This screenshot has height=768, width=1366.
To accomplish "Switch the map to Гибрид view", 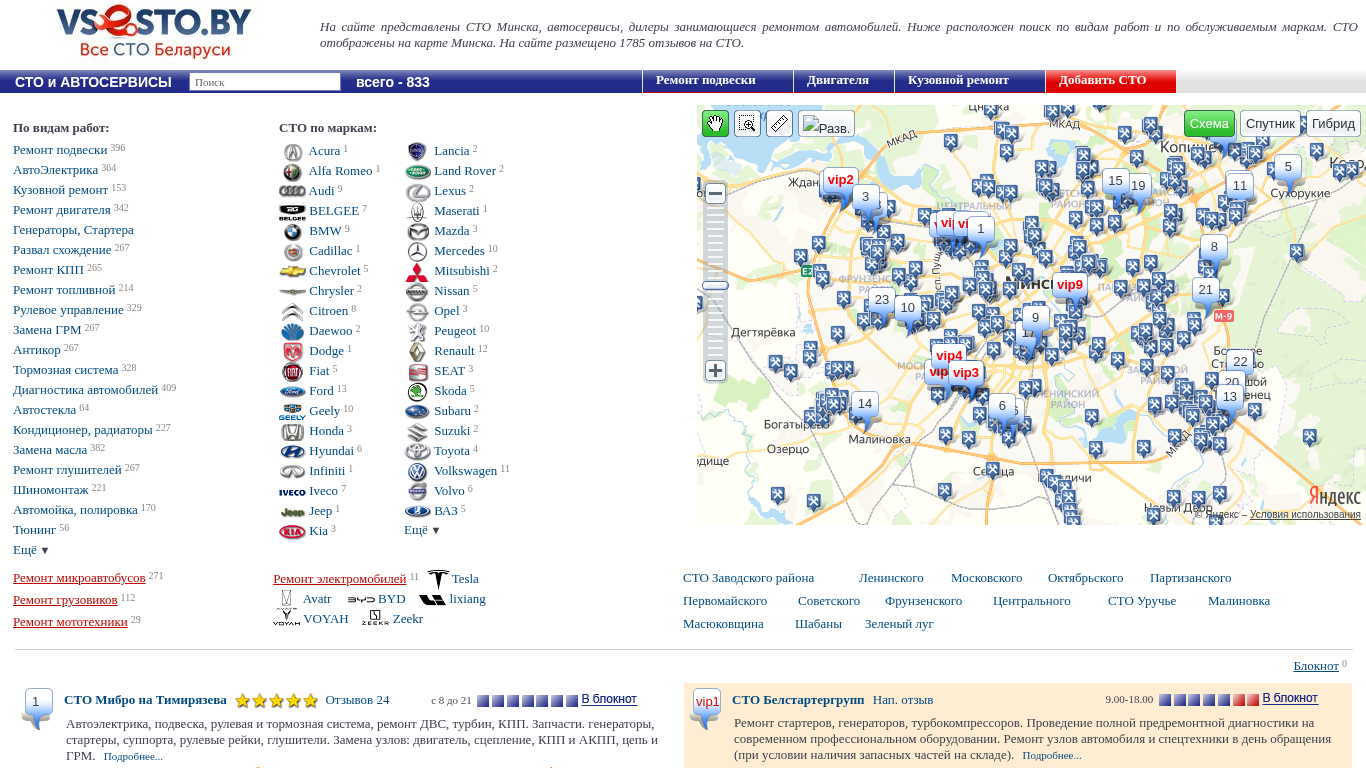I will [x=1333, y=124].
